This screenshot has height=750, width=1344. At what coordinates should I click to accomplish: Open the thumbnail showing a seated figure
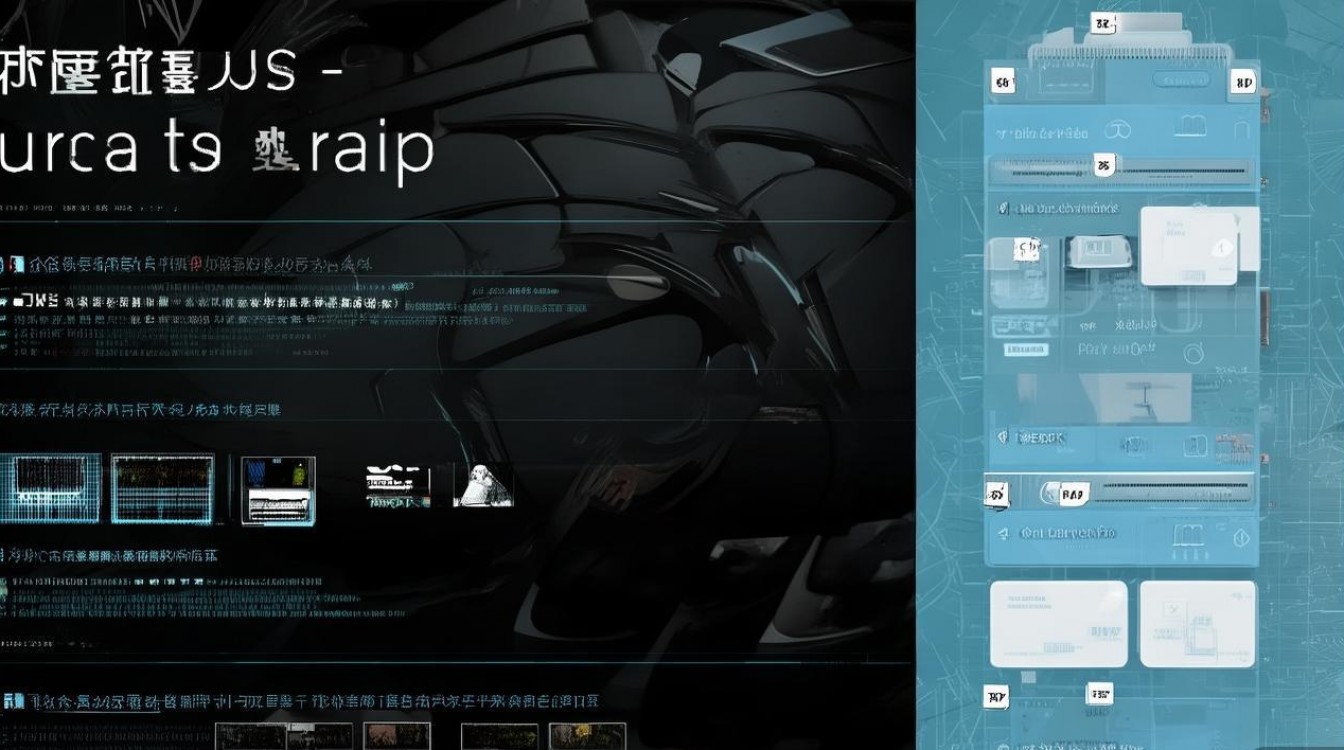(x=484, y=485)
